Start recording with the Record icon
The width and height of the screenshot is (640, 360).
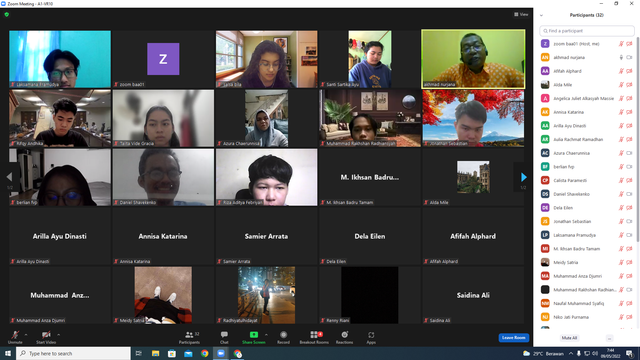click(283, 335)
